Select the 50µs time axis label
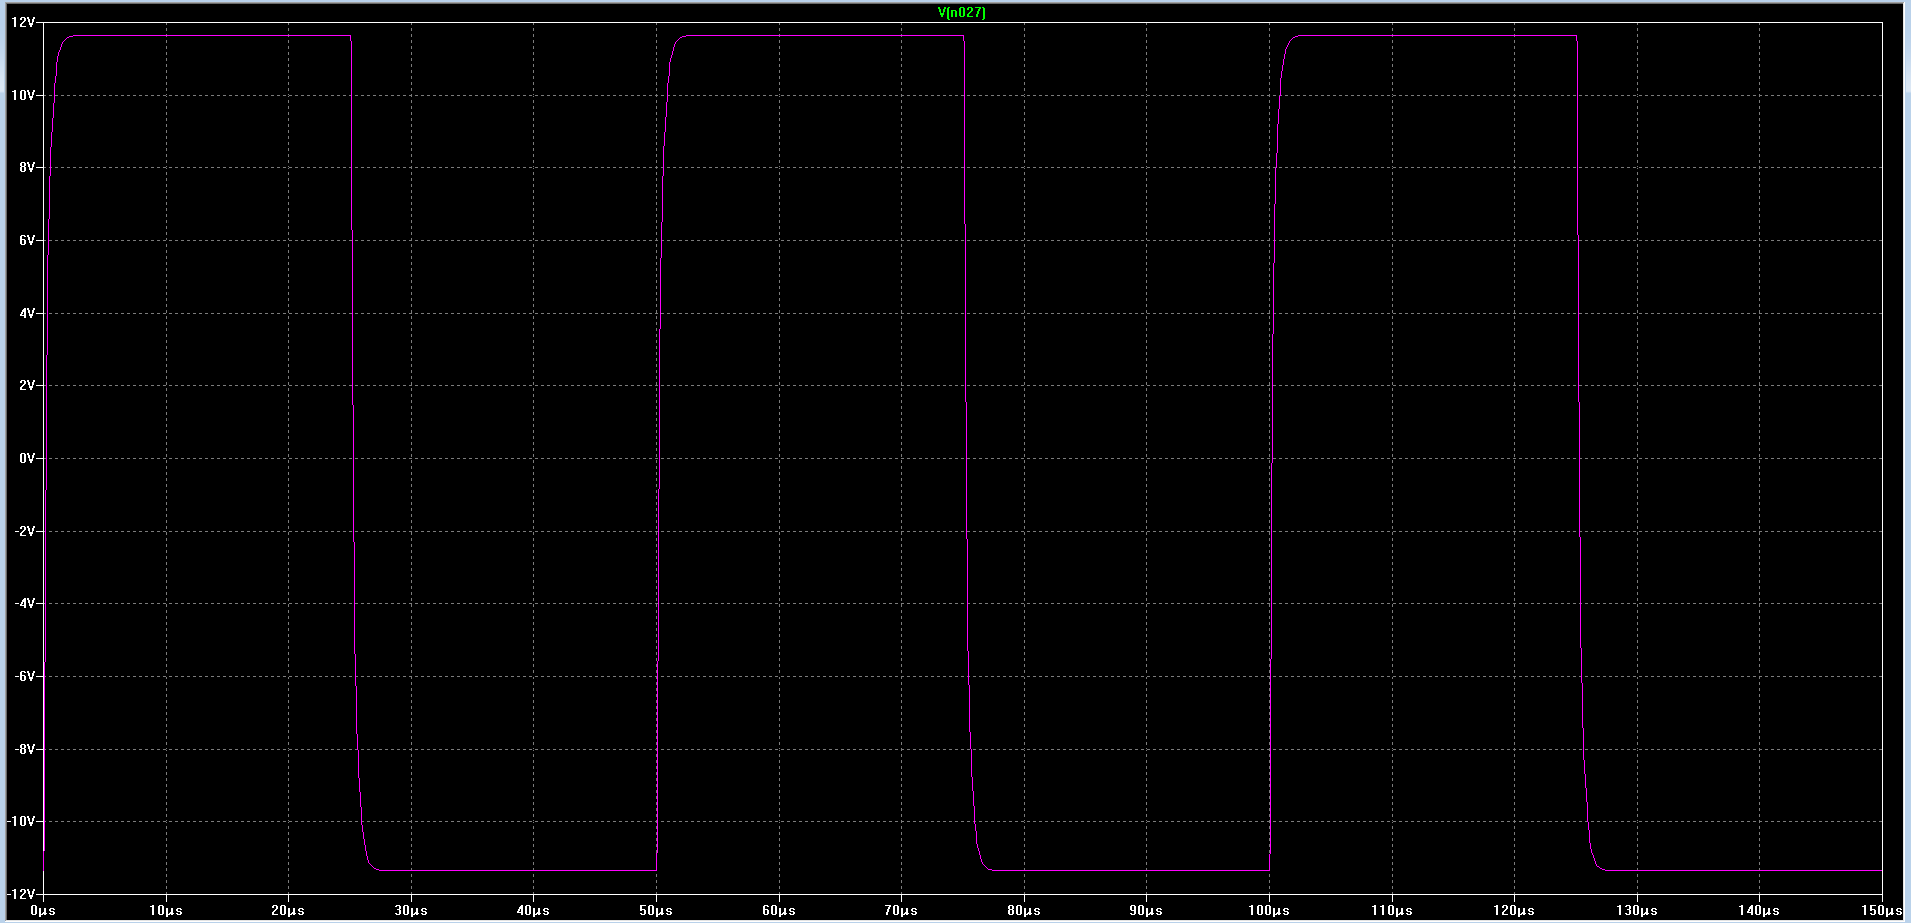 tap(656, 911)
